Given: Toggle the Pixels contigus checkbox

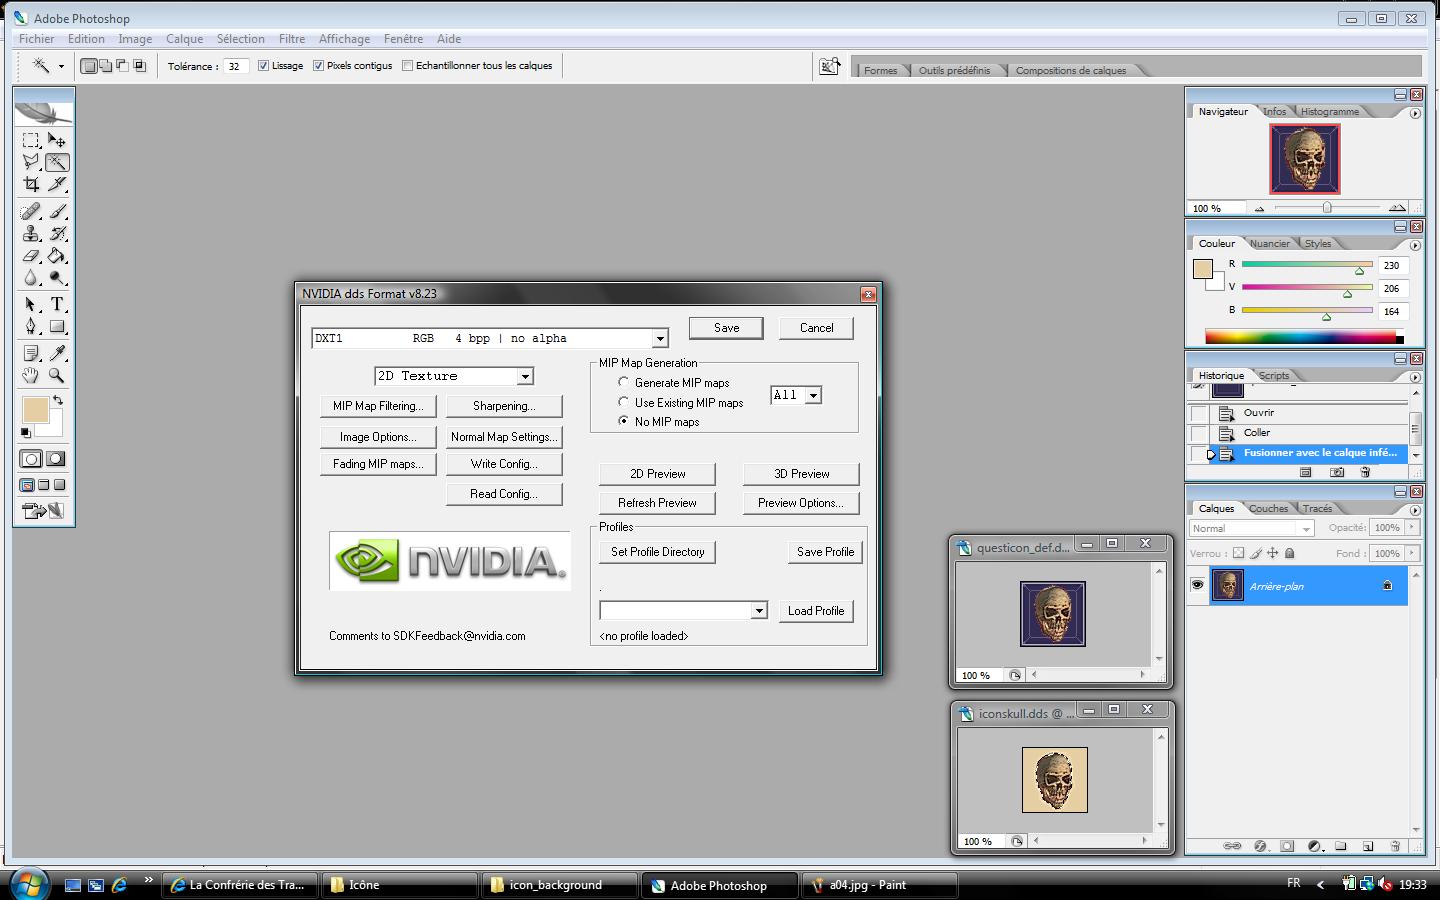Looking at the screenshot, I should pyautogui.click(x=318, y=66).
